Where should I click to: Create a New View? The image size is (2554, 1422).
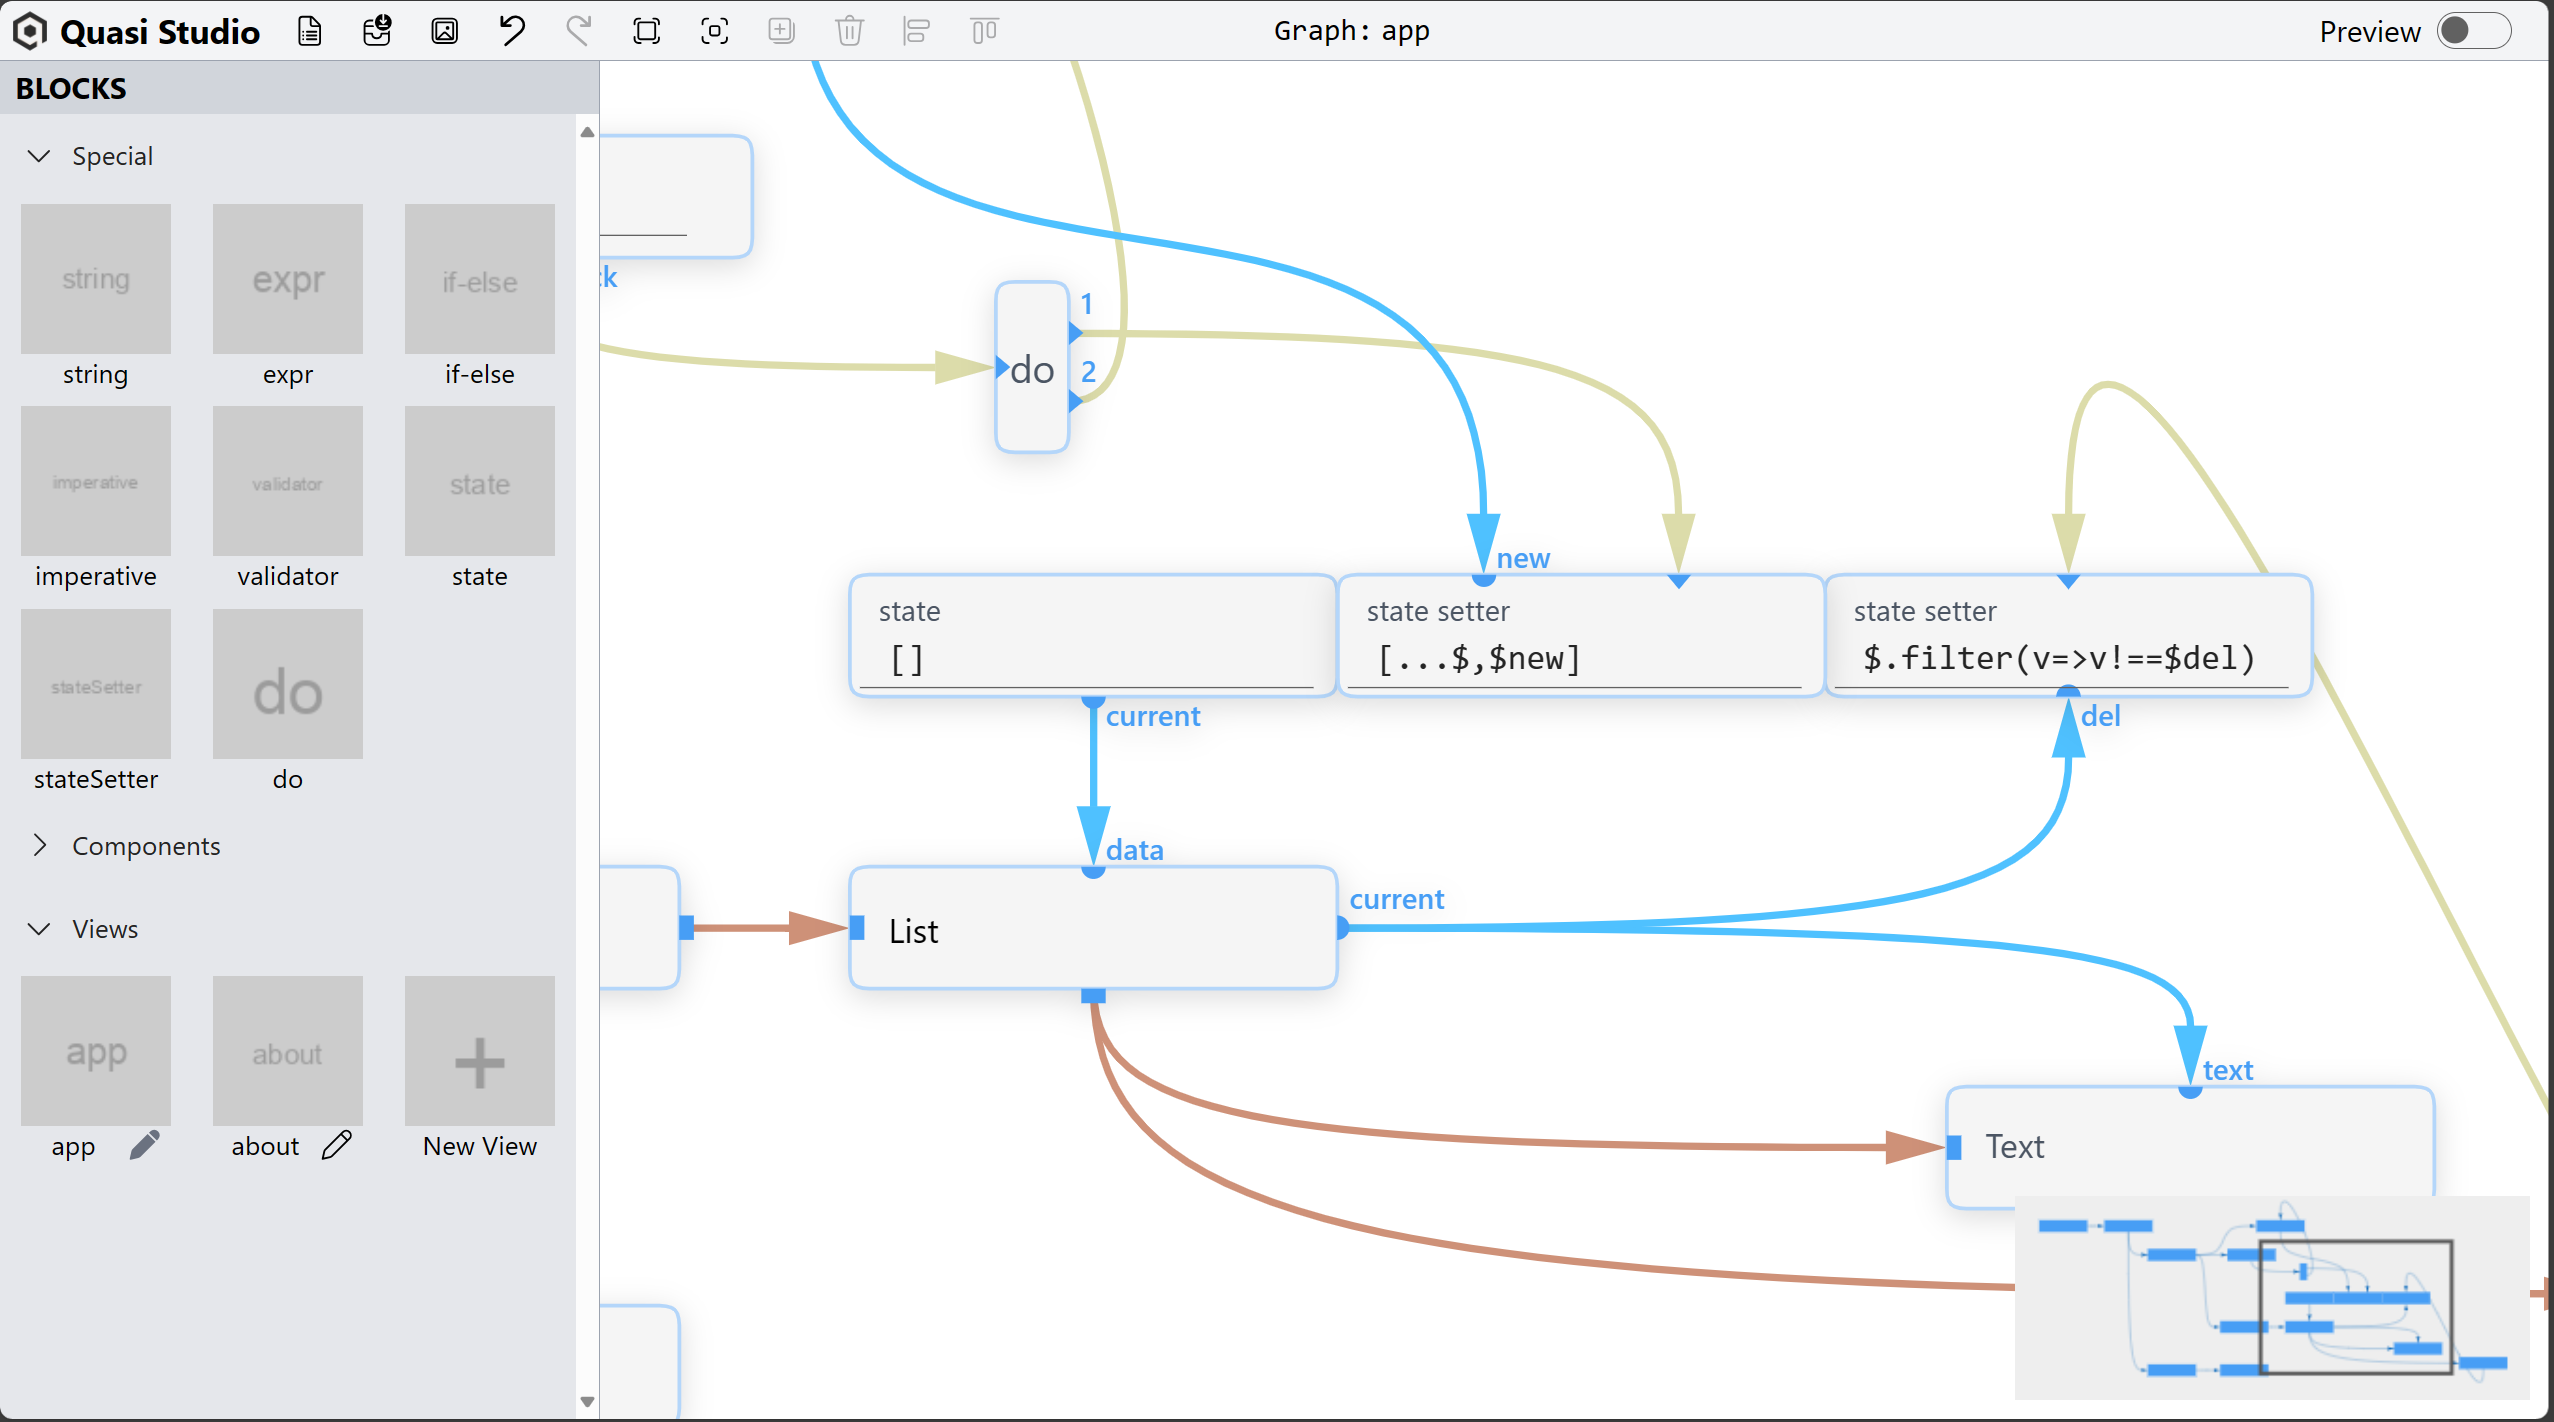click(479, 1051)
